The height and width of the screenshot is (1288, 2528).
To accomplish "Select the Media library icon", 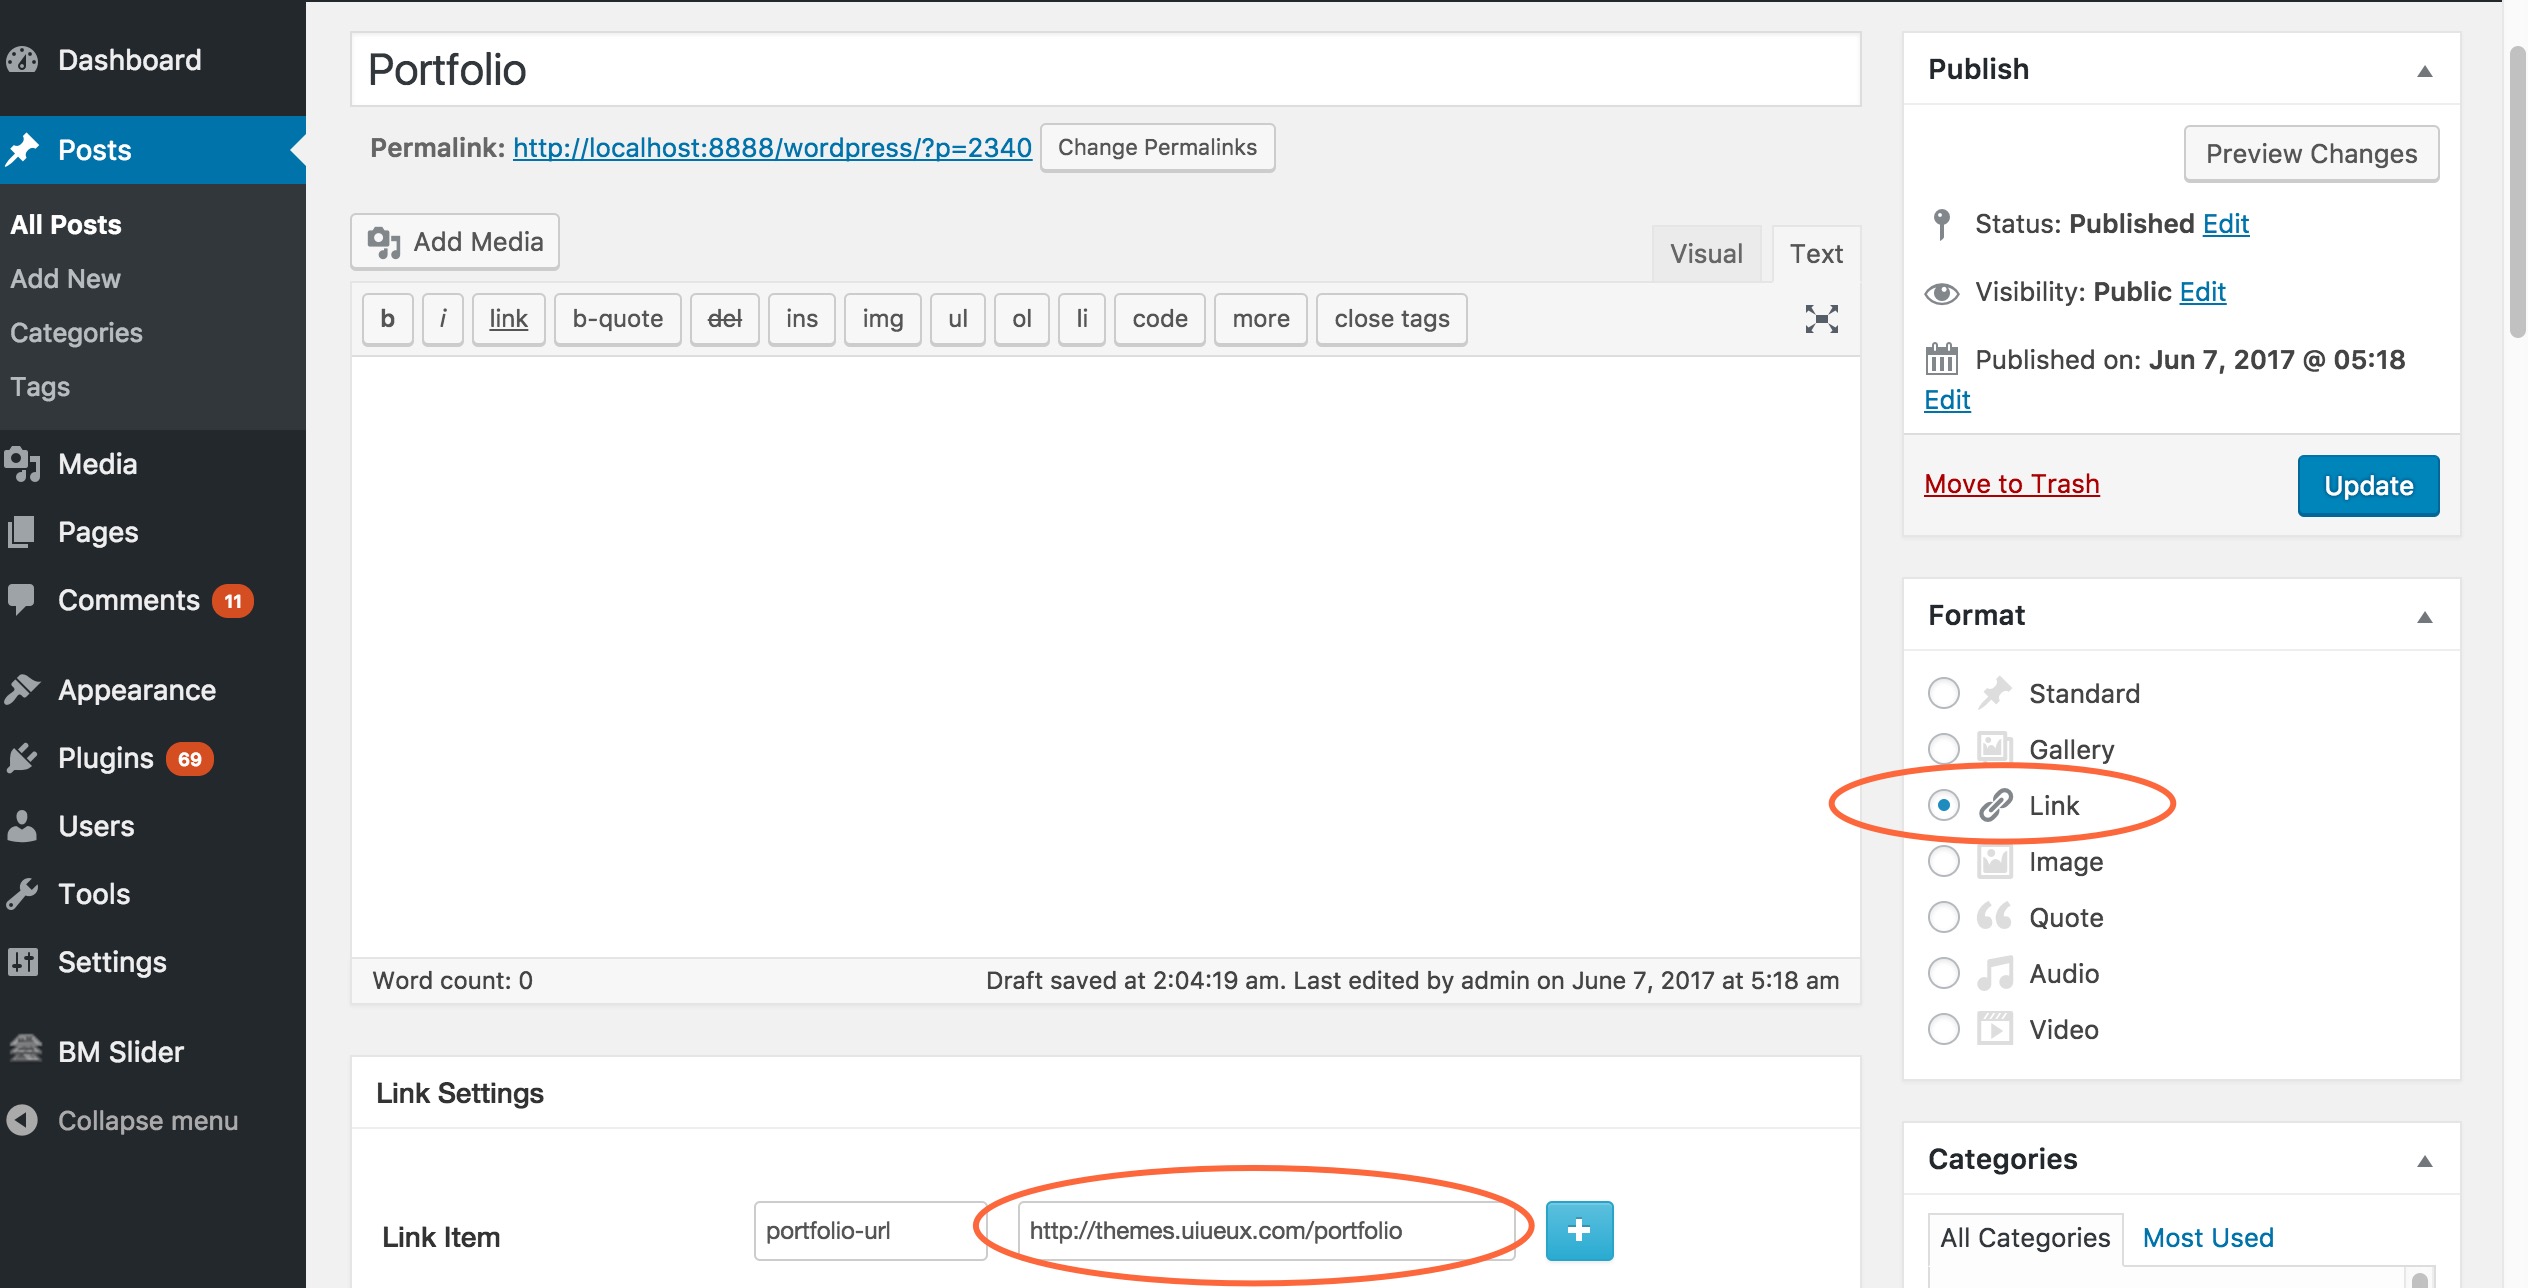I will click(x=24, y=463).
